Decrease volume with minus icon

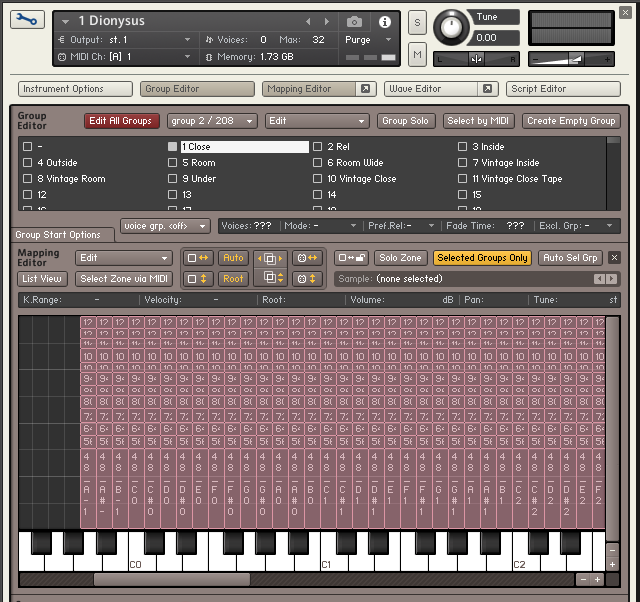(x=536, y=60)
